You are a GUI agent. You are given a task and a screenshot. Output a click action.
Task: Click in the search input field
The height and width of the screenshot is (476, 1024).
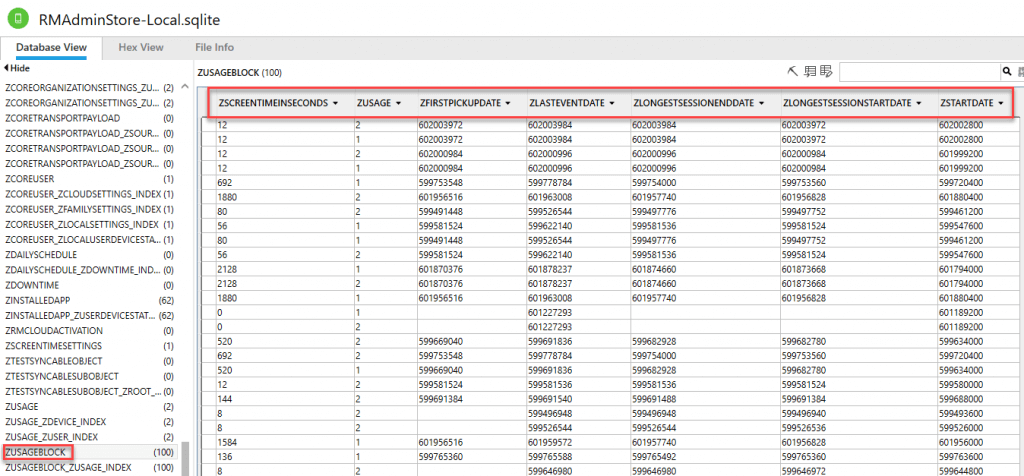919,72
